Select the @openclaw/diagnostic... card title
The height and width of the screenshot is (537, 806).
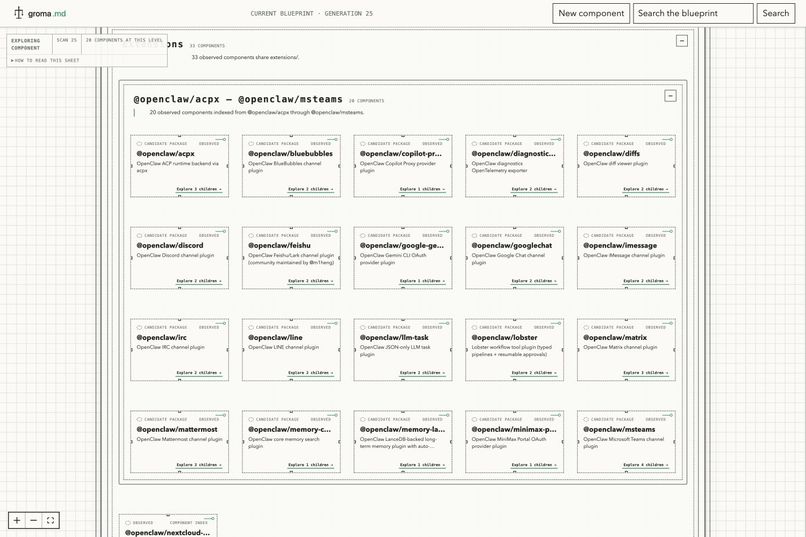[x=514, y=154]
